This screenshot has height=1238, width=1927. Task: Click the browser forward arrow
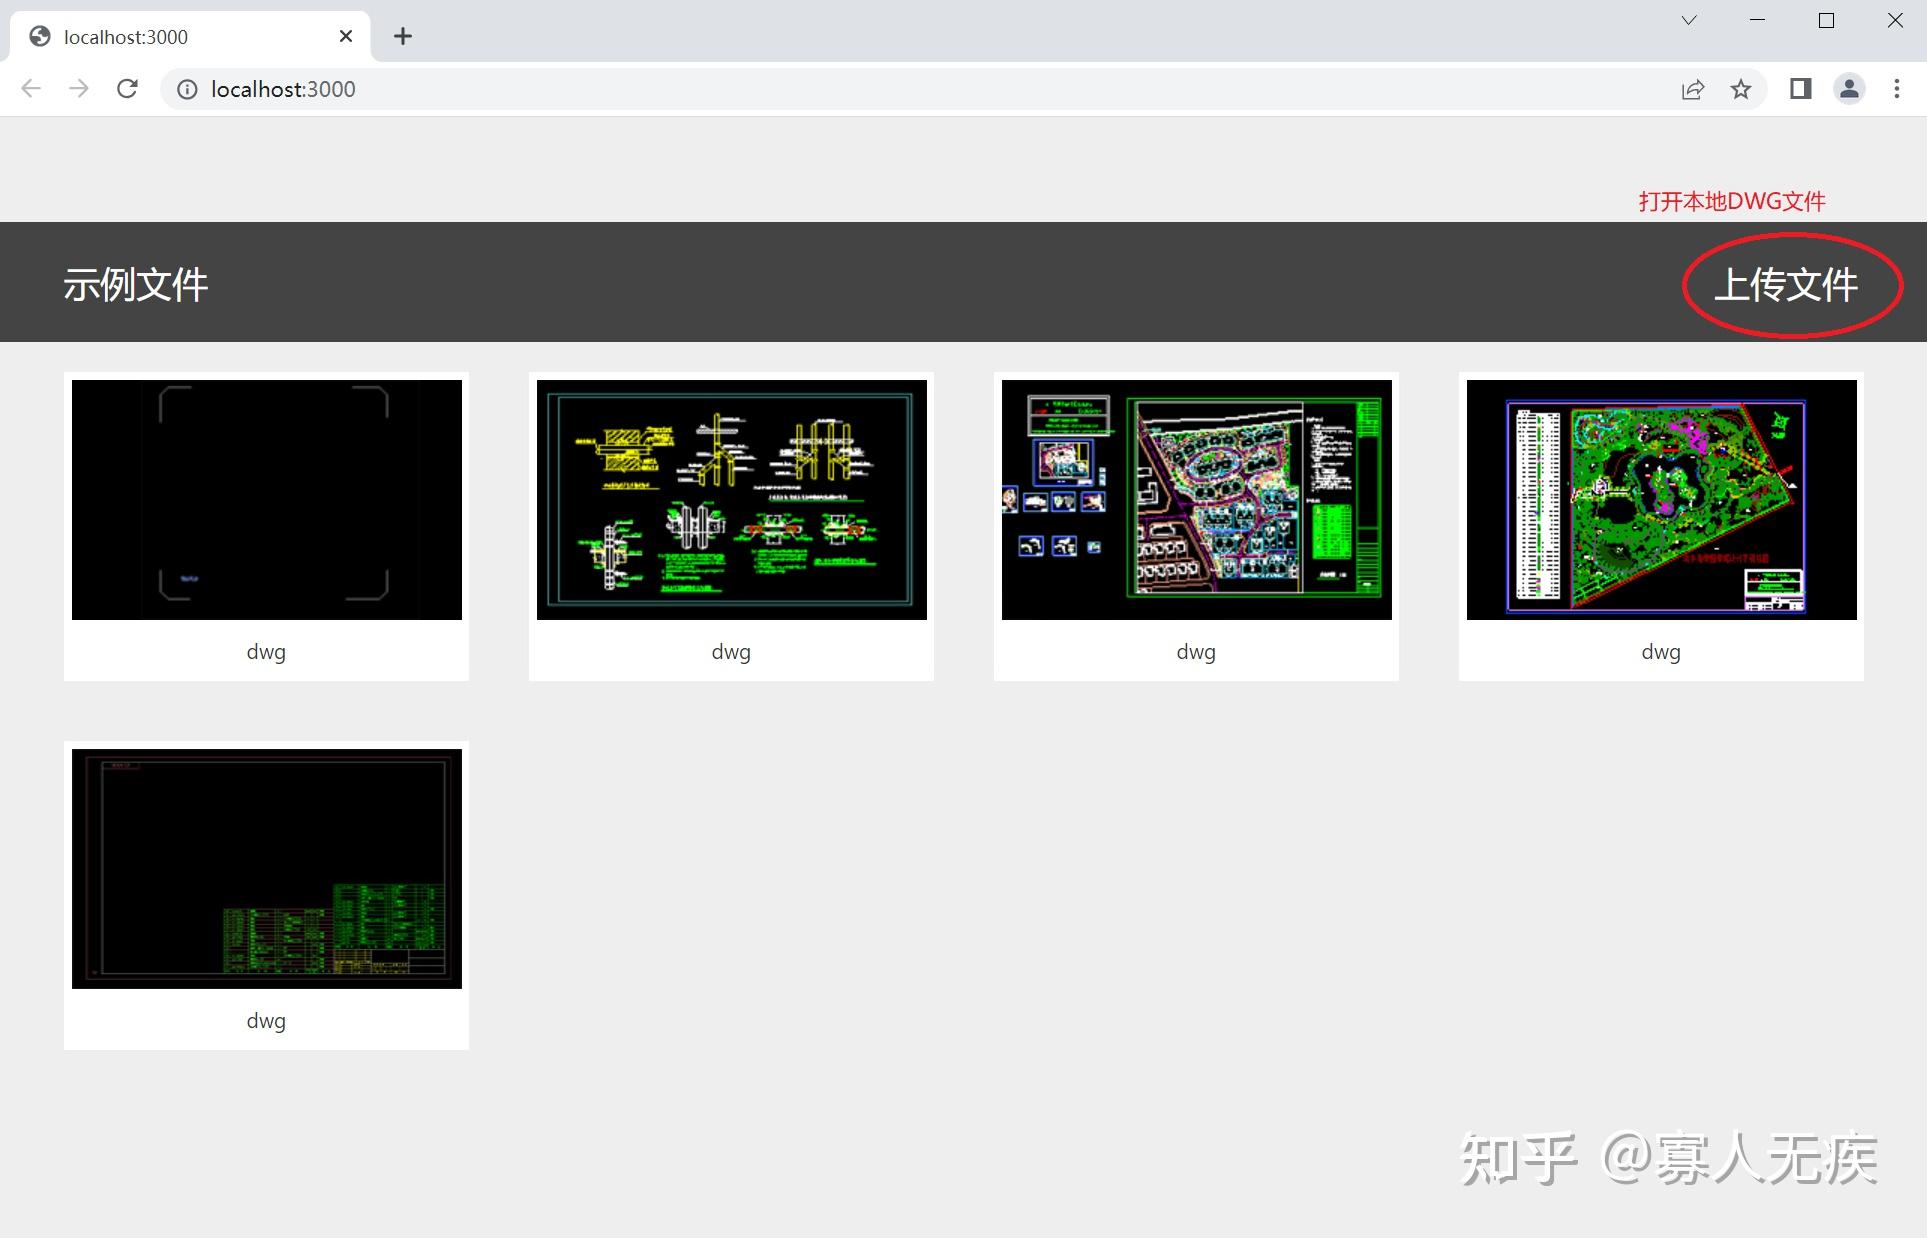tap(79, 89)
